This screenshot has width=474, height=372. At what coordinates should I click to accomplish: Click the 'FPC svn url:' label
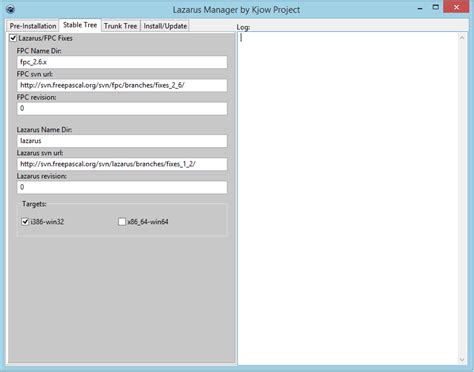click(x=35, y=74)
